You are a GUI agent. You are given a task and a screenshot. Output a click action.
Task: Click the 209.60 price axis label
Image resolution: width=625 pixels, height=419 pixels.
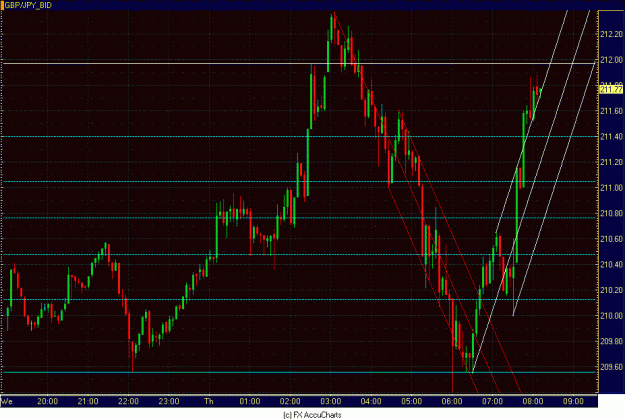pyautogui.click(x=611, y=367)
